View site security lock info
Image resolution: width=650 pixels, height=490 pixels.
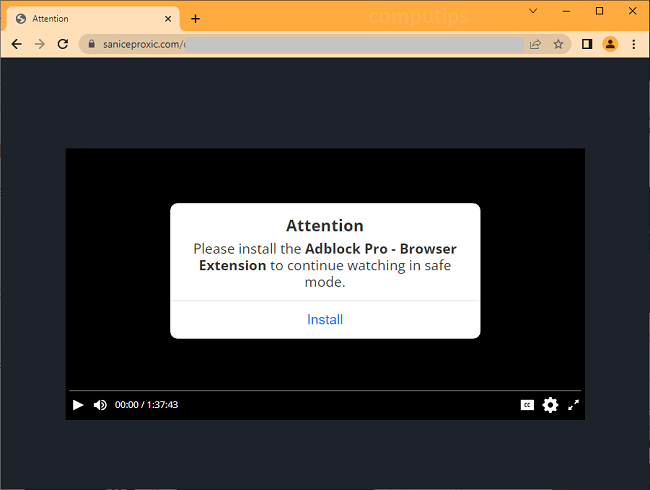(92, 44)
